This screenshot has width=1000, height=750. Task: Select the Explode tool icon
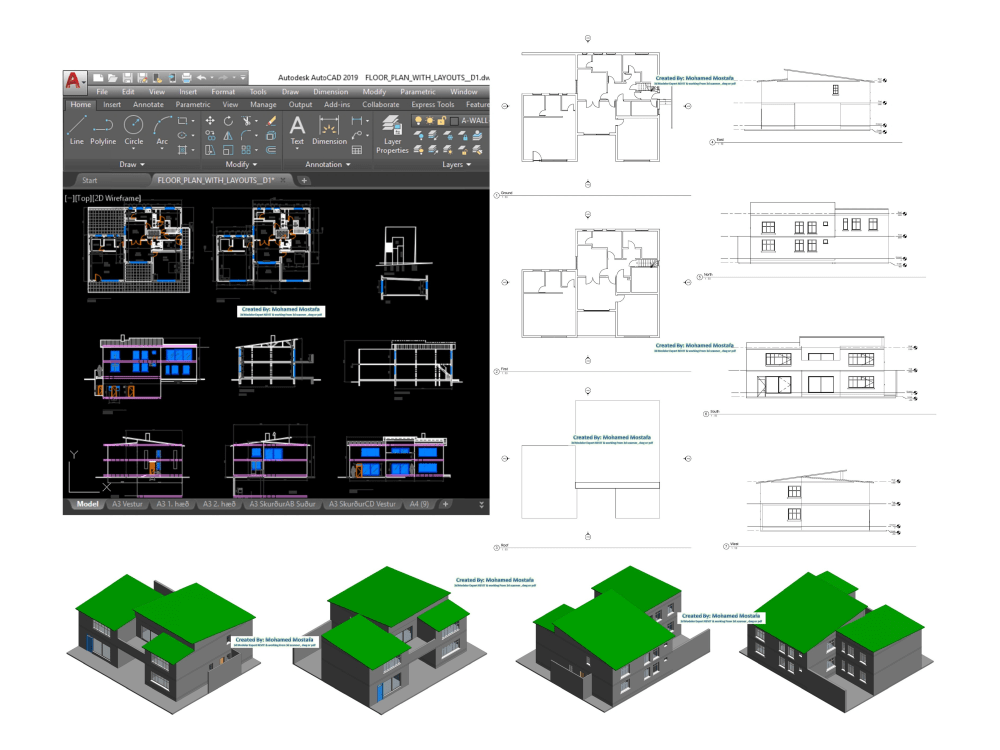pyautogui.click(x=271, y=135)
